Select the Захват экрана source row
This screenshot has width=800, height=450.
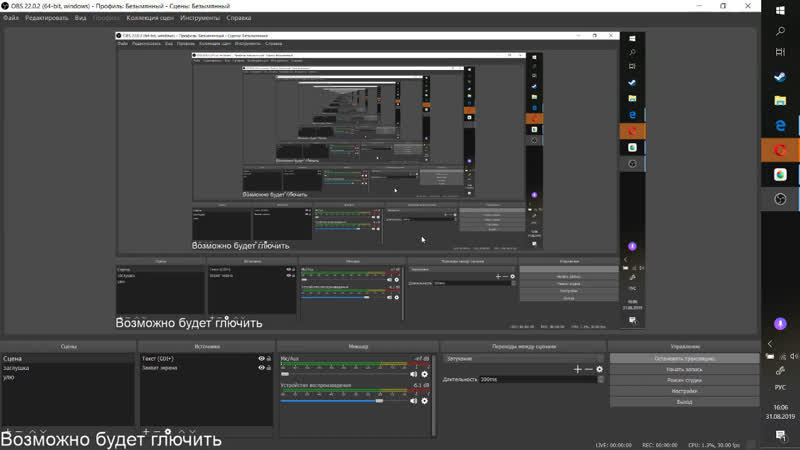pyautogui.click(x=206, y=367)
